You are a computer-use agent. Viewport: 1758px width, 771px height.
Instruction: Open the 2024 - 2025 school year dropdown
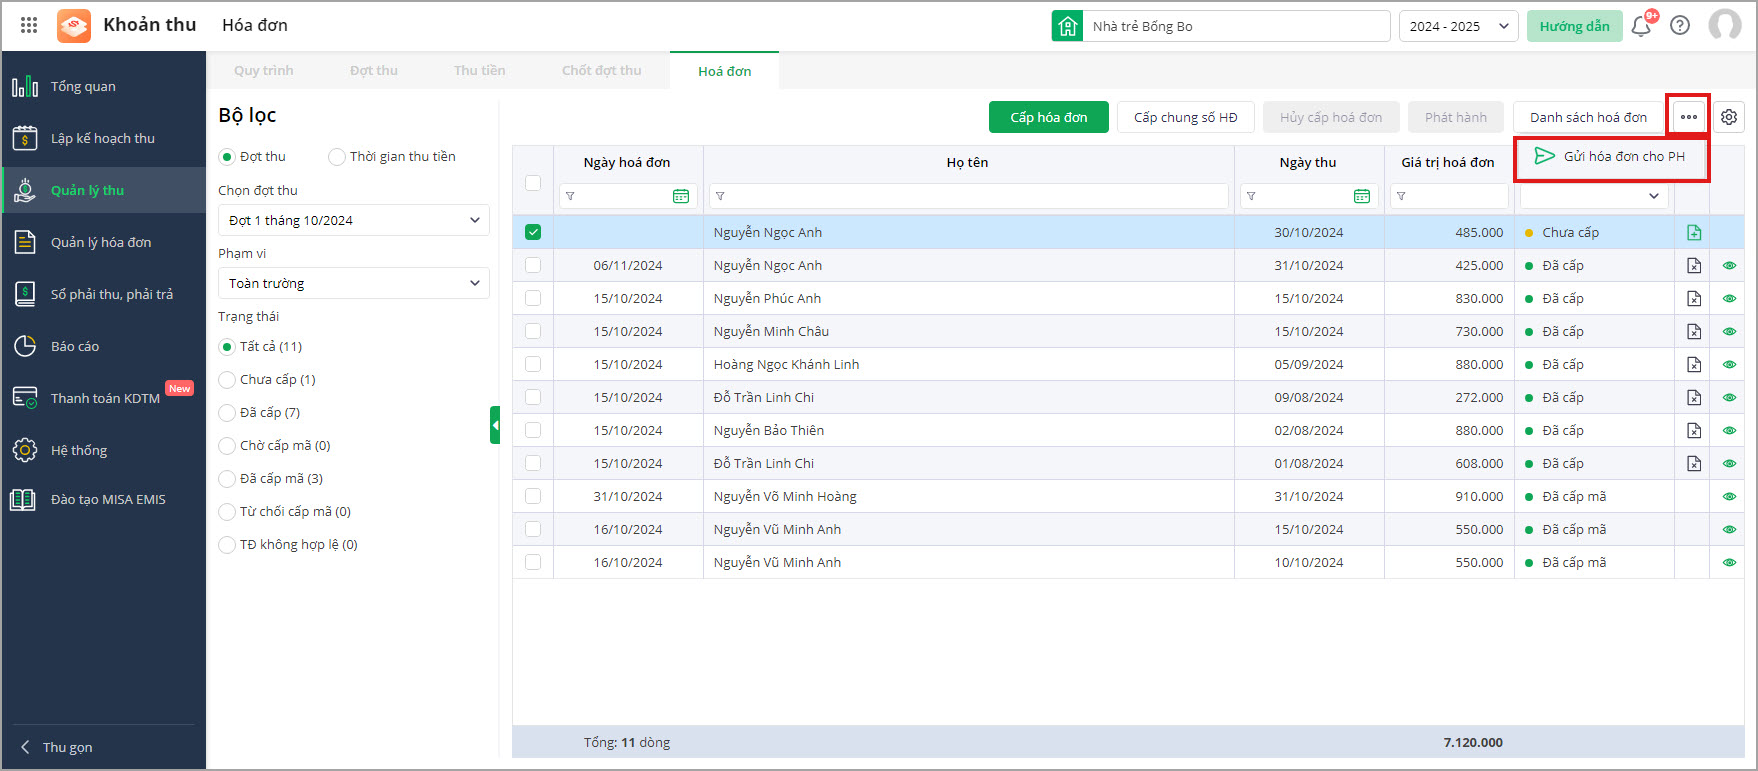coord(1458,26)
